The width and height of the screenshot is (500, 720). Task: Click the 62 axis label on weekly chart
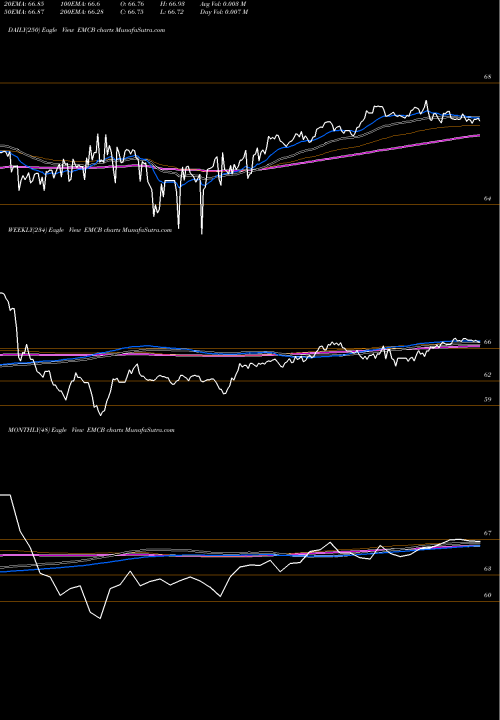487,375
